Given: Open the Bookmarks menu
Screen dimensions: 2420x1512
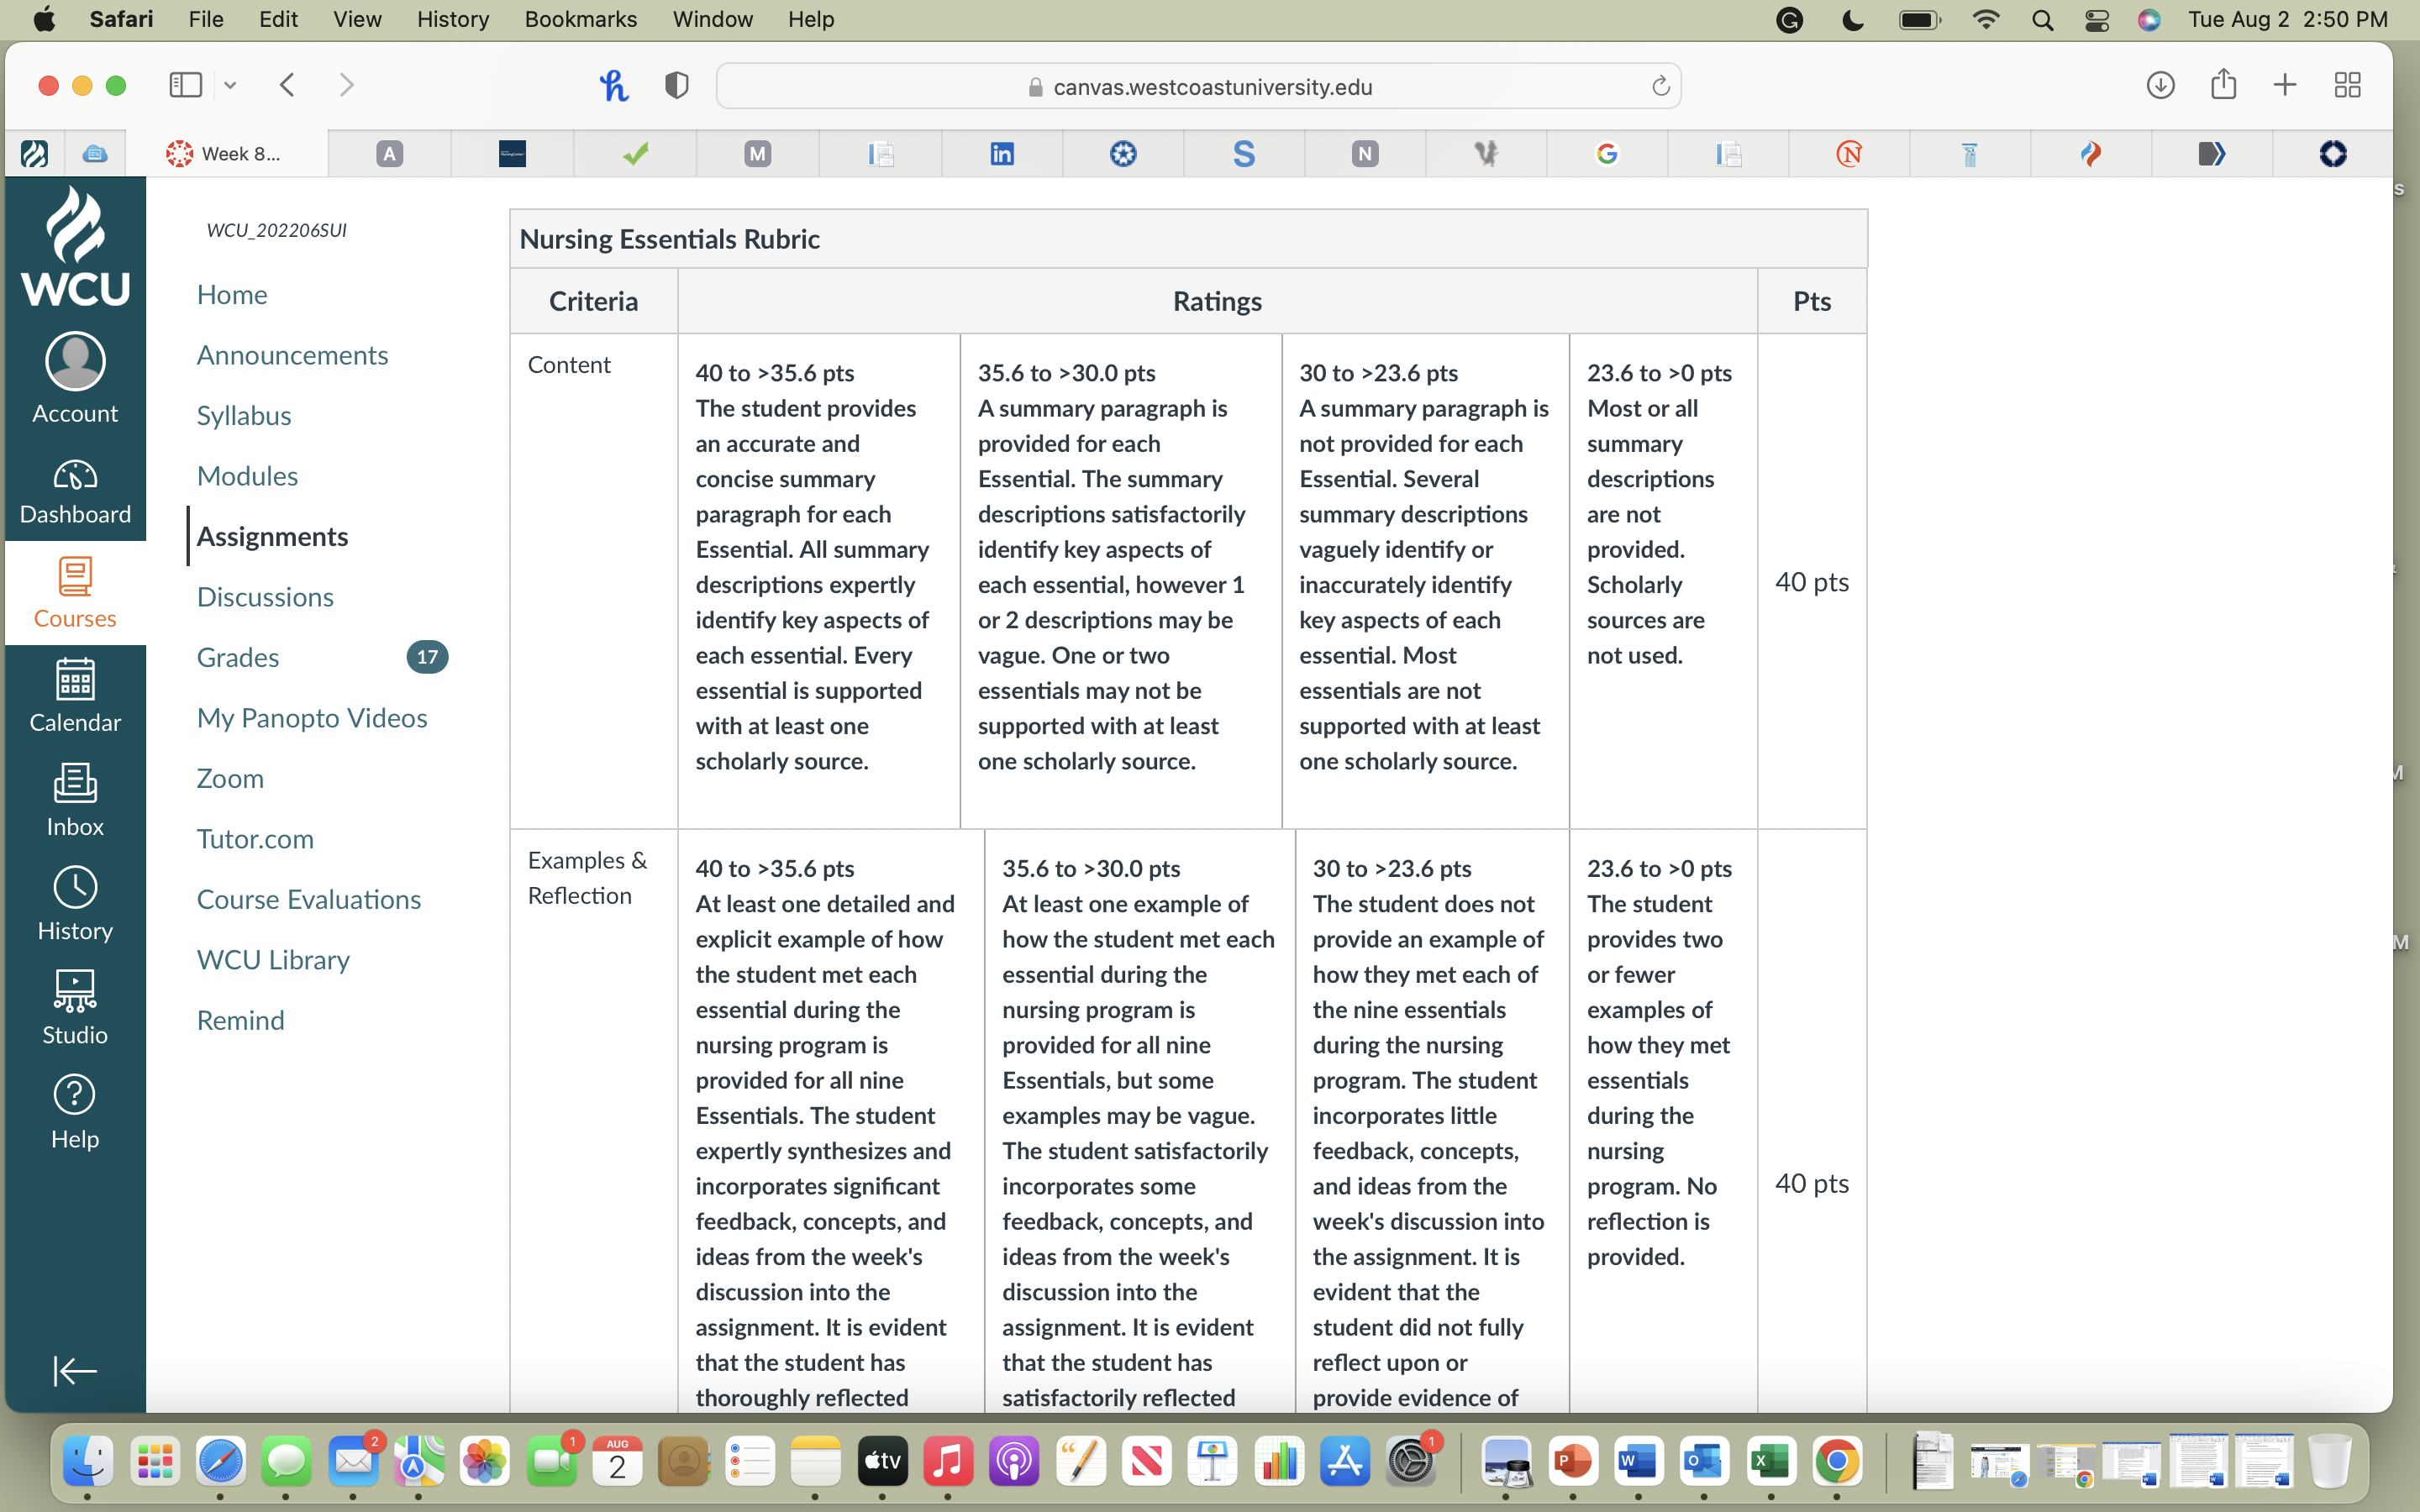Looking at the screenshot, I should (x=580, y=19).
